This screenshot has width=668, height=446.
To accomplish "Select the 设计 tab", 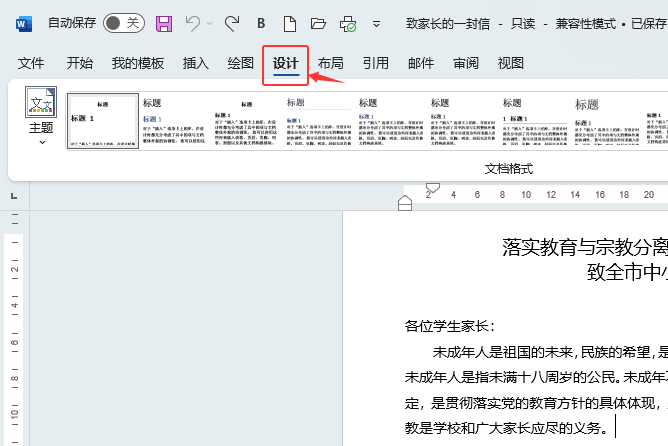I will coord(285,64).
